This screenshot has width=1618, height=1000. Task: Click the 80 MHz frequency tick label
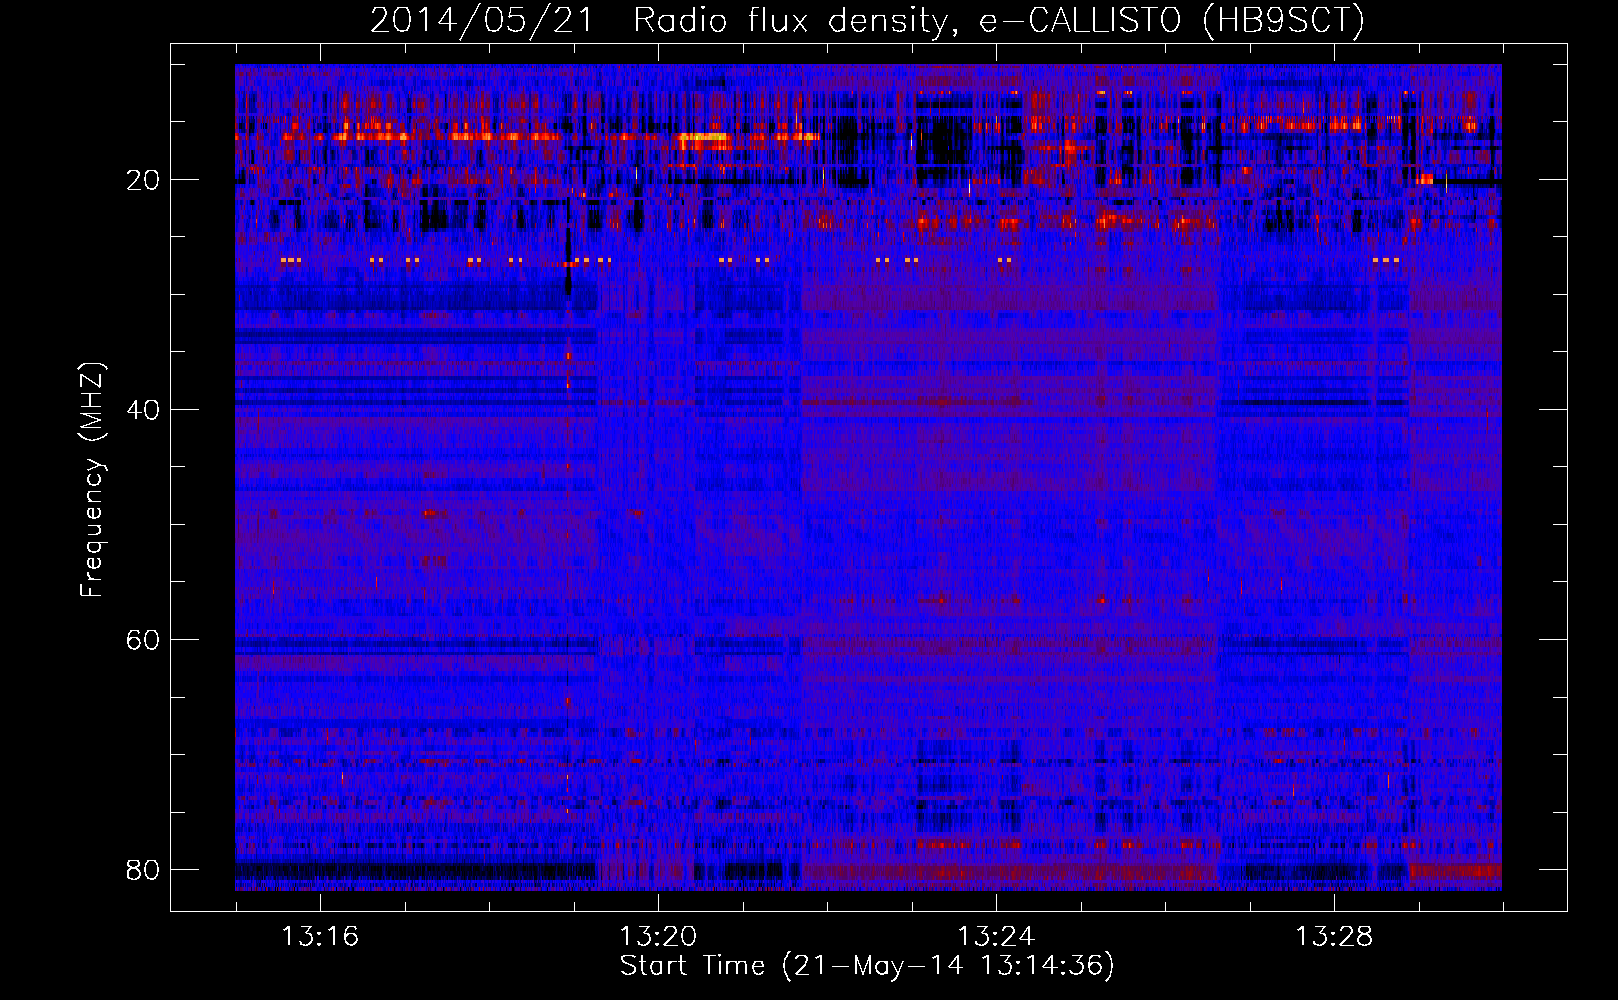(143, 870)
